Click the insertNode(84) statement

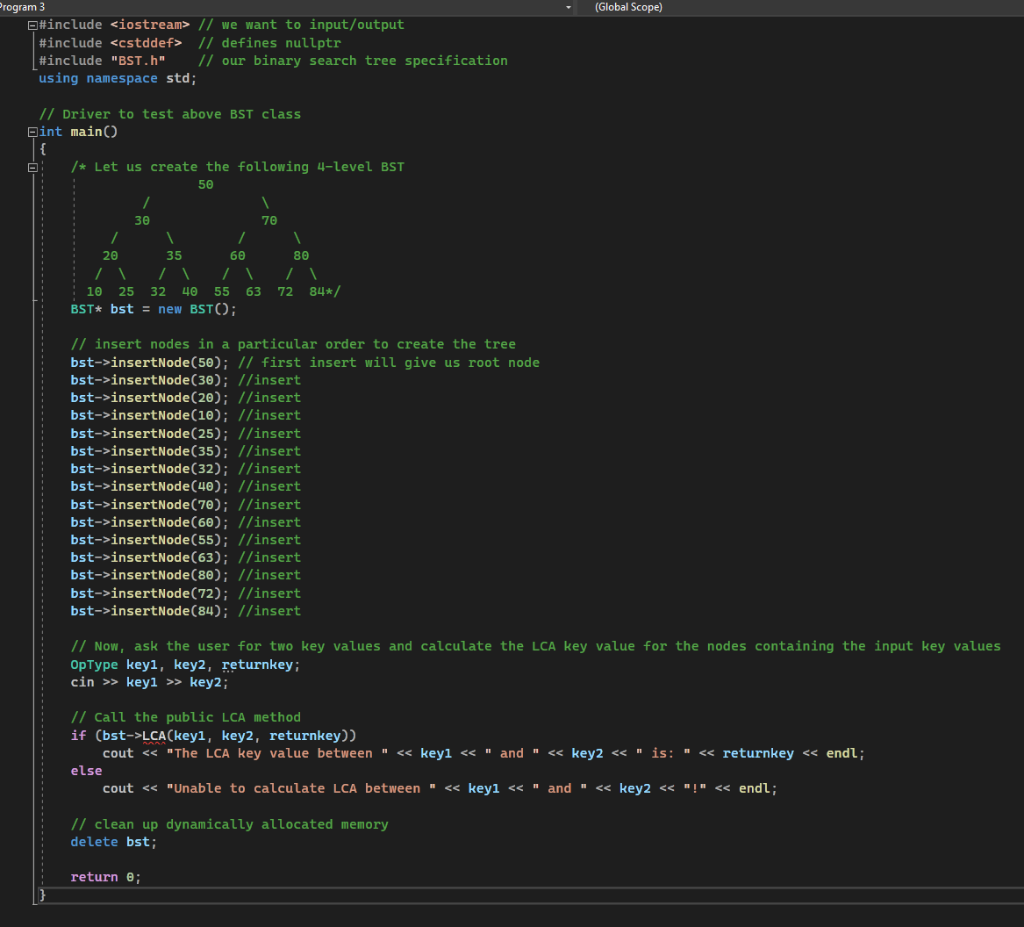pyautogui.click(x=150, y=611)
